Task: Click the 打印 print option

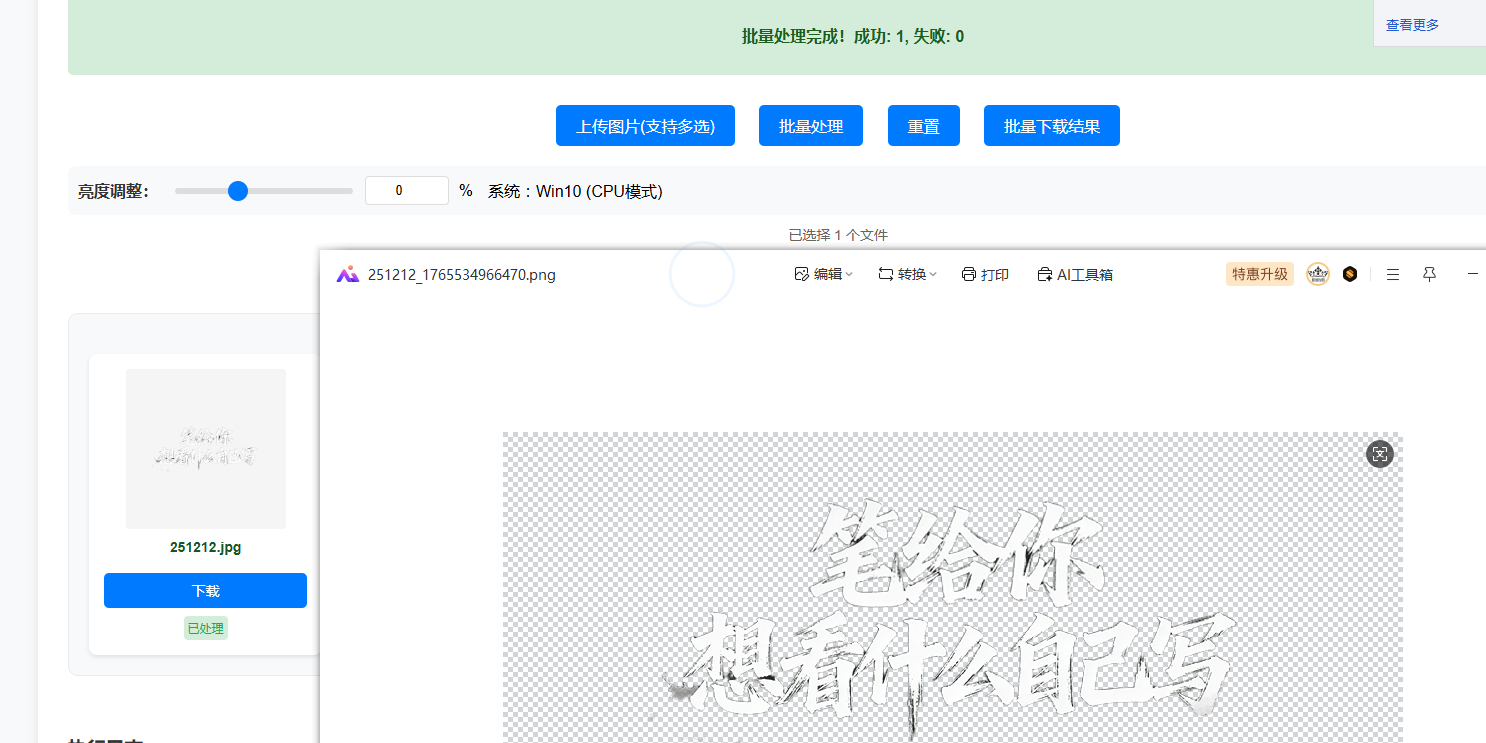Action: [985, 274]
